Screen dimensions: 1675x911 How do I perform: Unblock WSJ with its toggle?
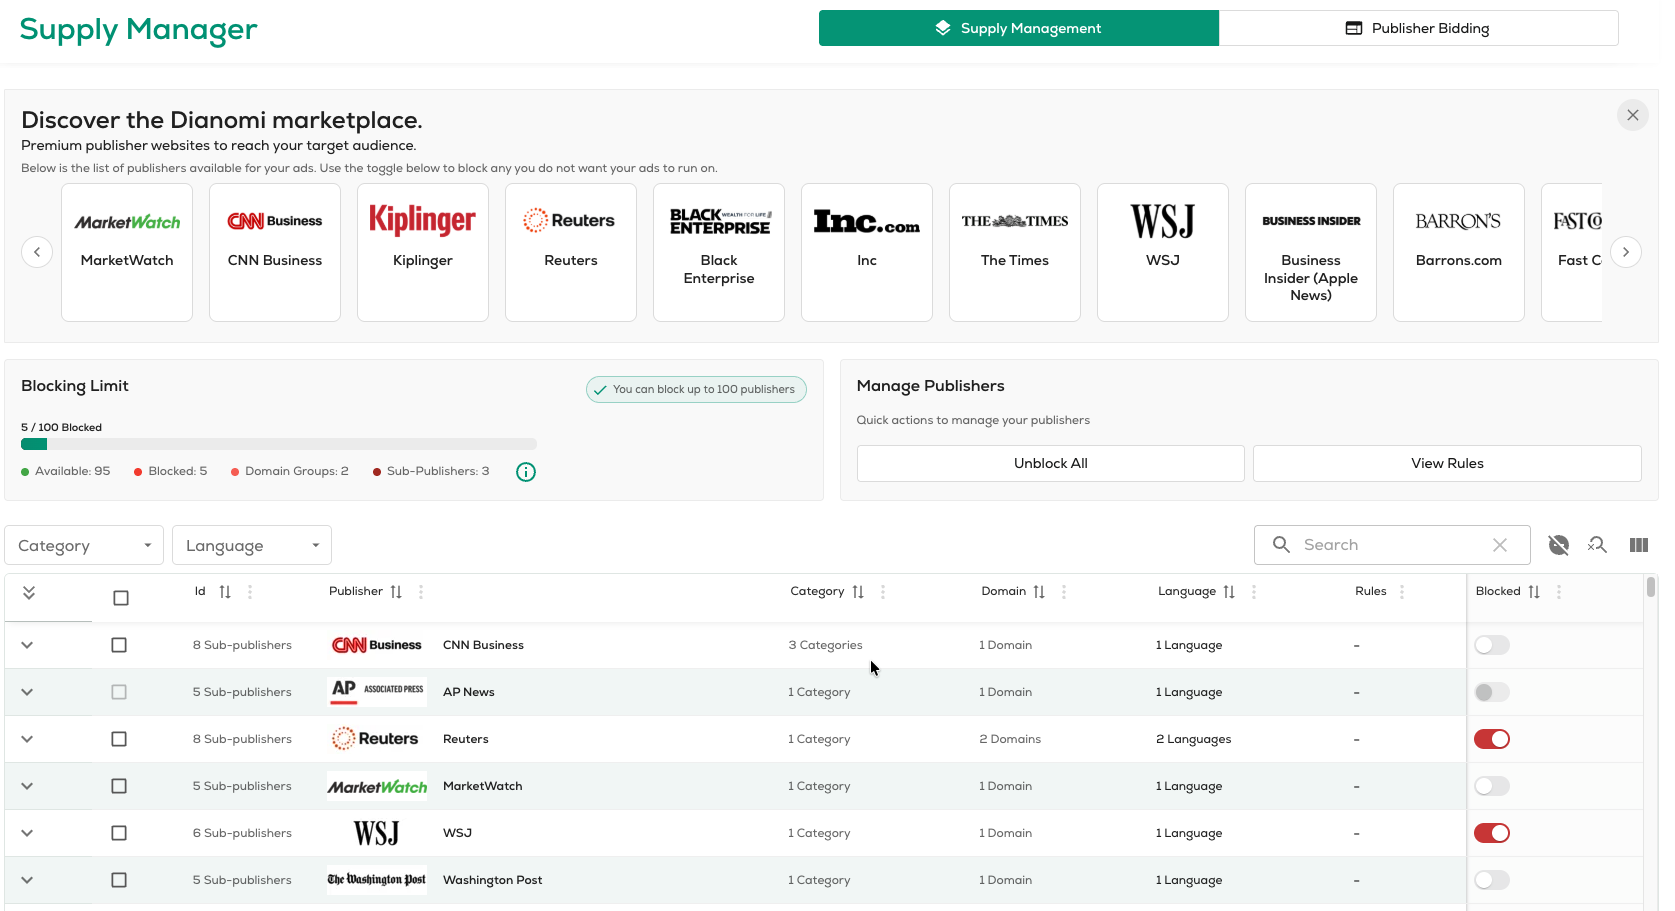[1492, 833]
